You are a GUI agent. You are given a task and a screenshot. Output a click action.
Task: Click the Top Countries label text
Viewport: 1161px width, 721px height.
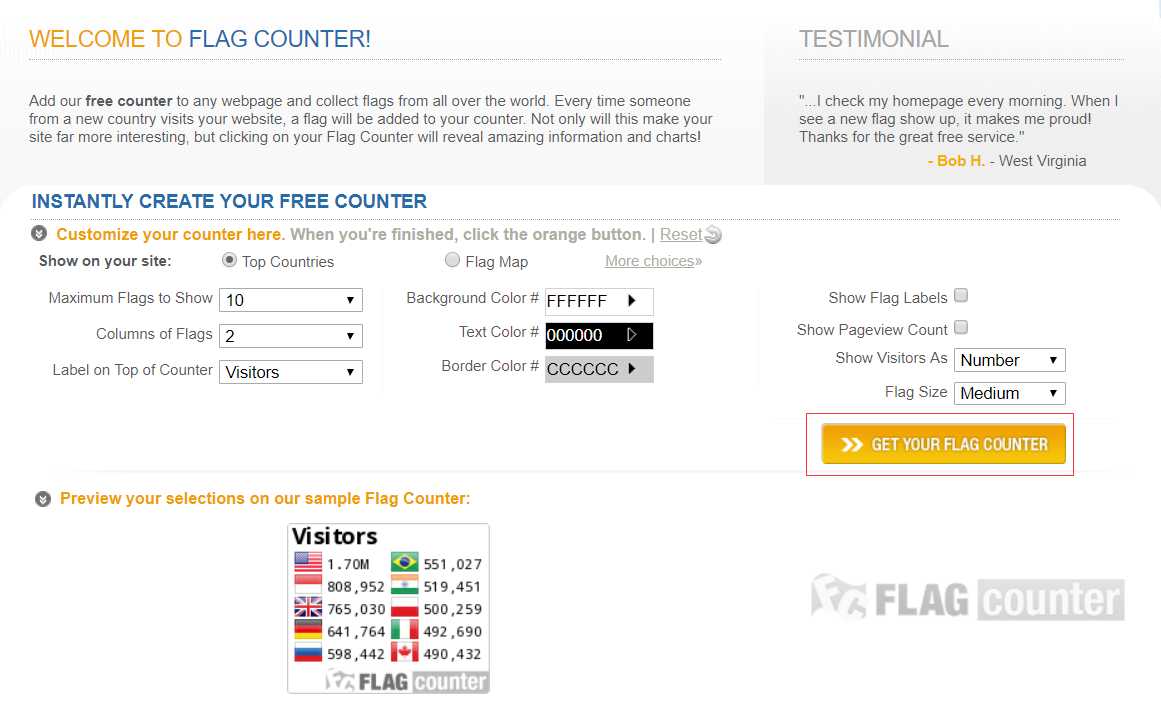point(288,261)
